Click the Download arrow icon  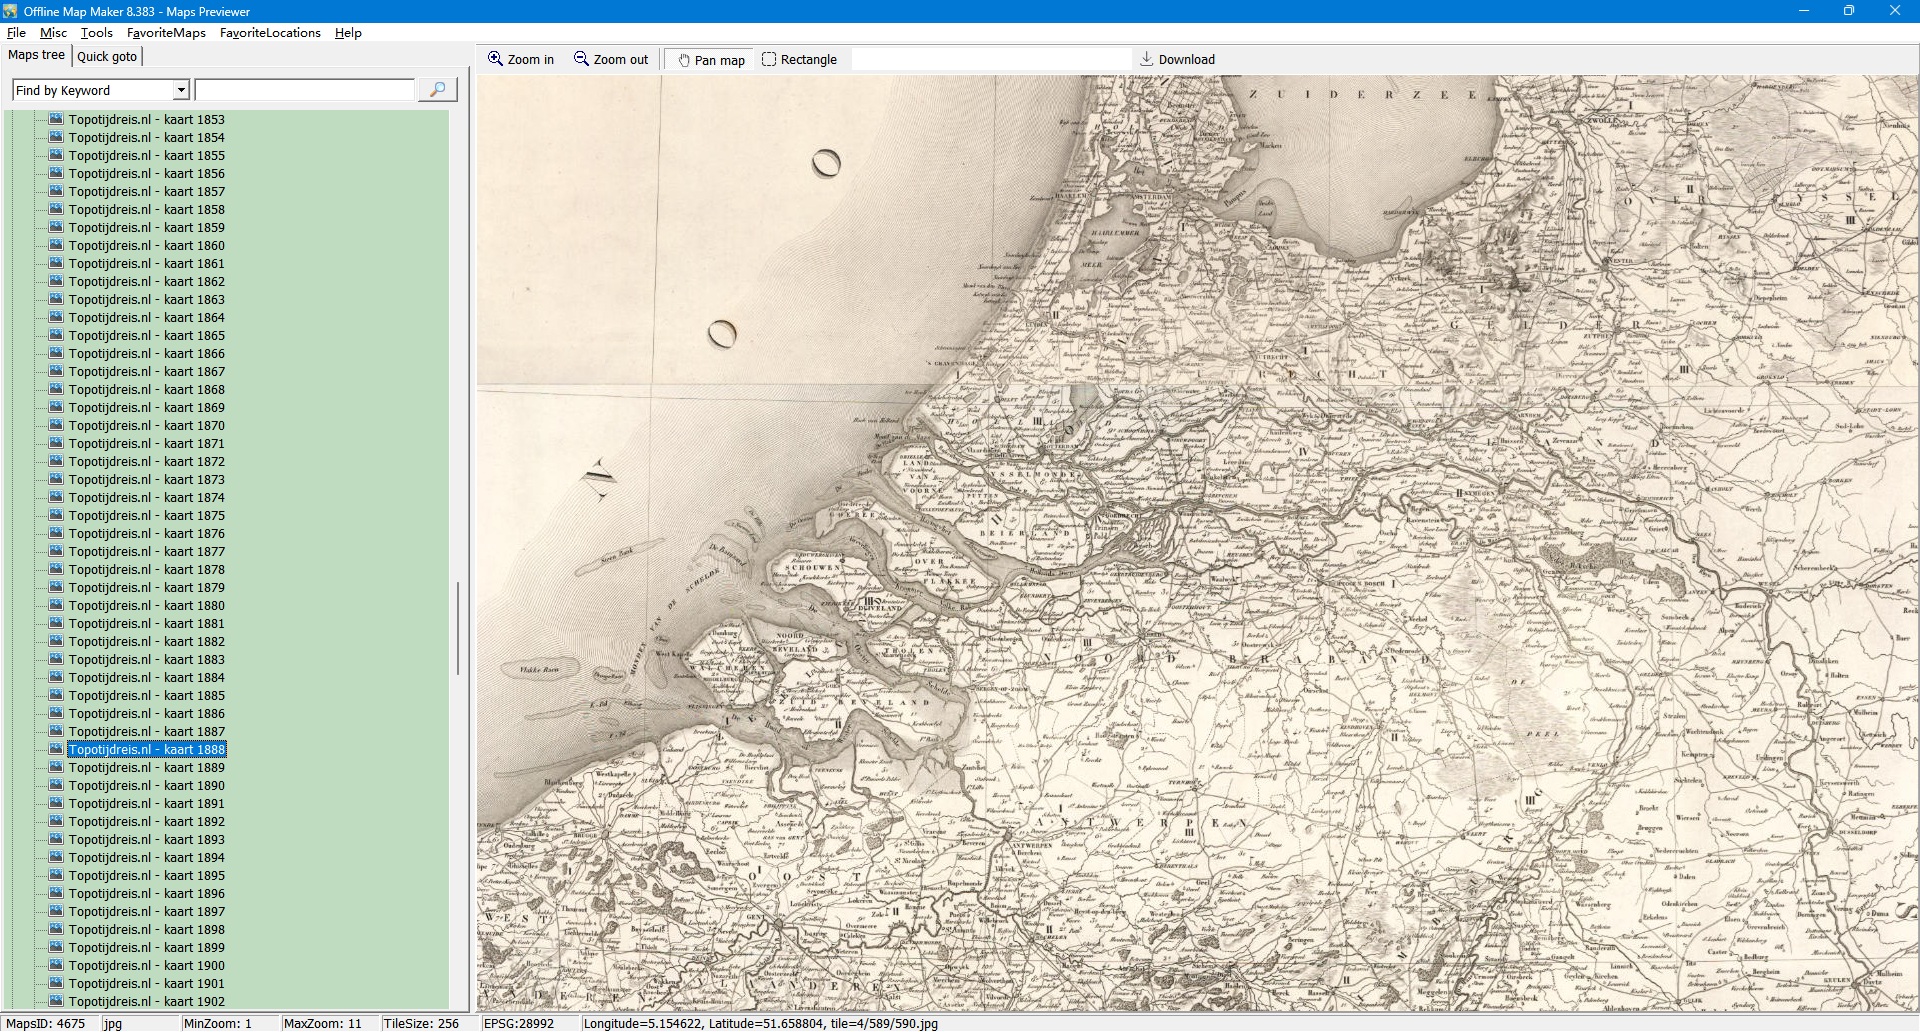click(x=1147, y=59)
